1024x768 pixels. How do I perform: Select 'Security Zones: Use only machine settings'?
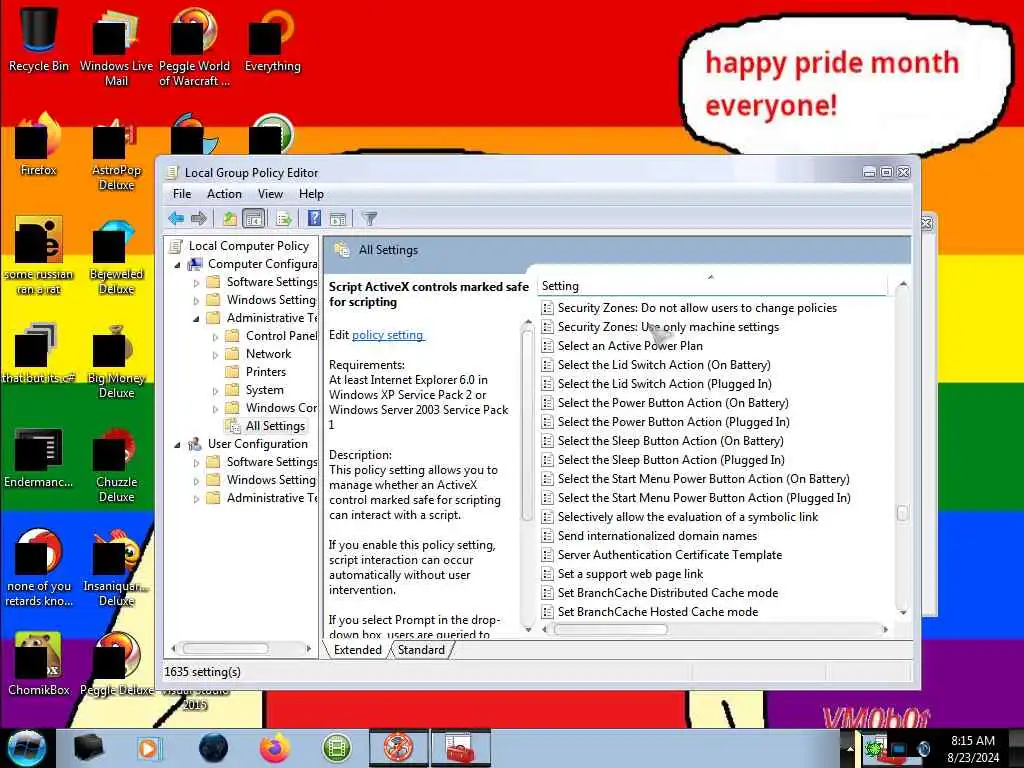[668, 327]
